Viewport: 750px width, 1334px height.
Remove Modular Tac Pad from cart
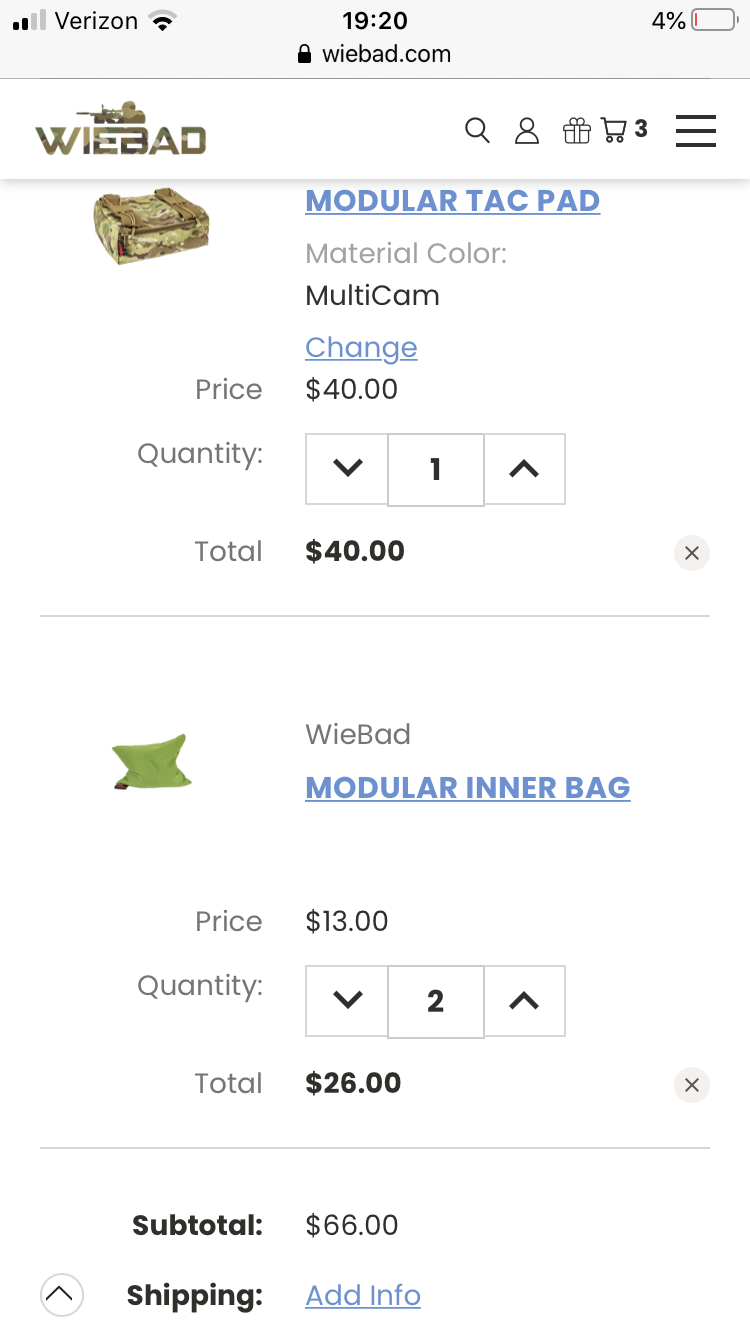click(691, 552)
